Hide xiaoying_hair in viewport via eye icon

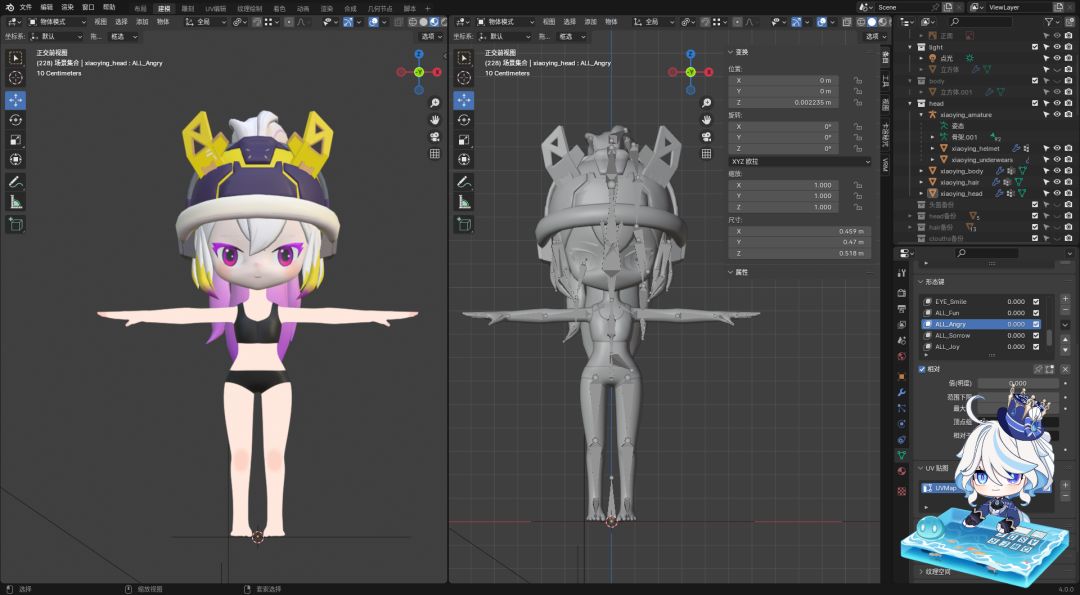1057,182
